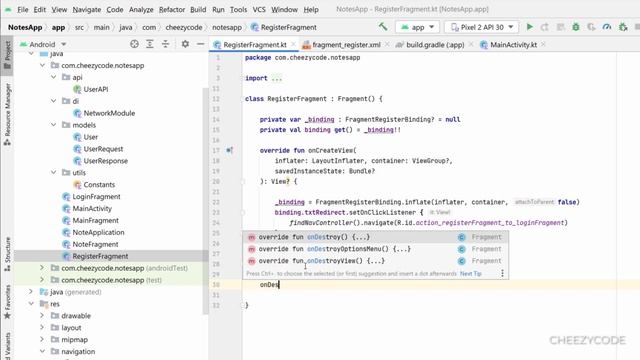
Task: Switch to MainActivity.kt tab
Action: (513, 44)
